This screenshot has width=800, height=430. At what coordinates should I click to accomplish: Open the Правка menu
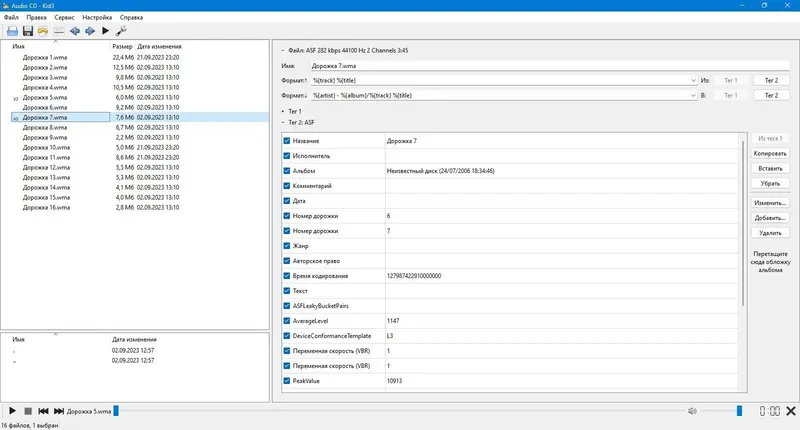[36, 17]
